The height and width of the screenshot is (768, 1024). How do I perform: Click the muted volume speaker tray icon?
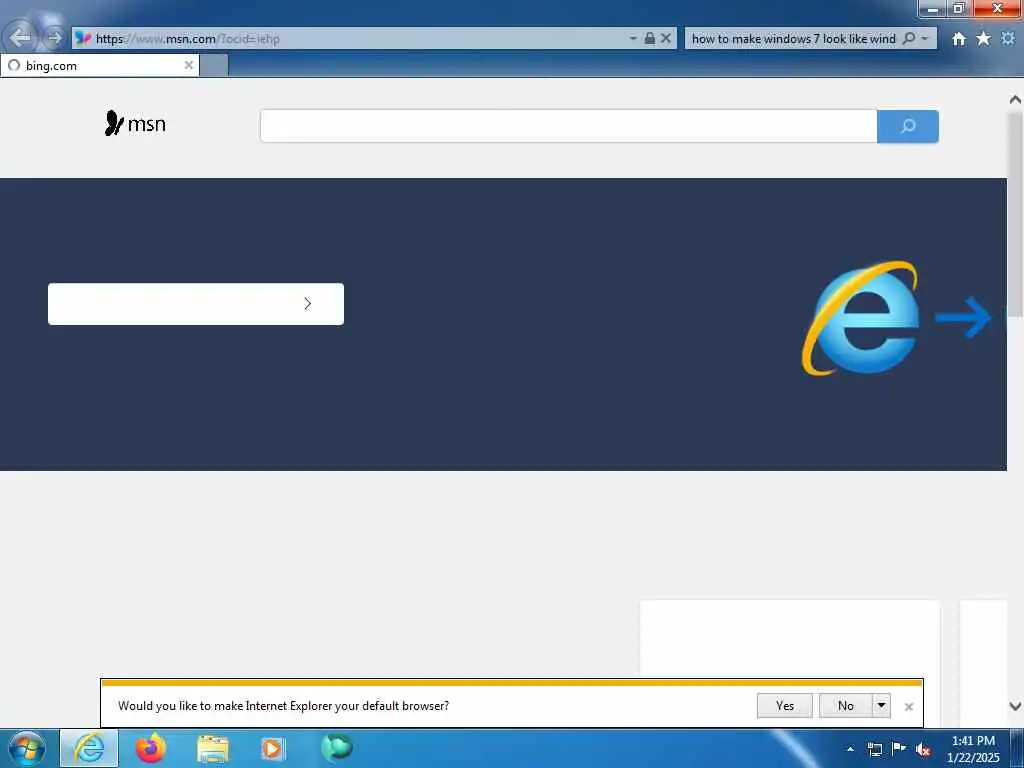(923, 750)
